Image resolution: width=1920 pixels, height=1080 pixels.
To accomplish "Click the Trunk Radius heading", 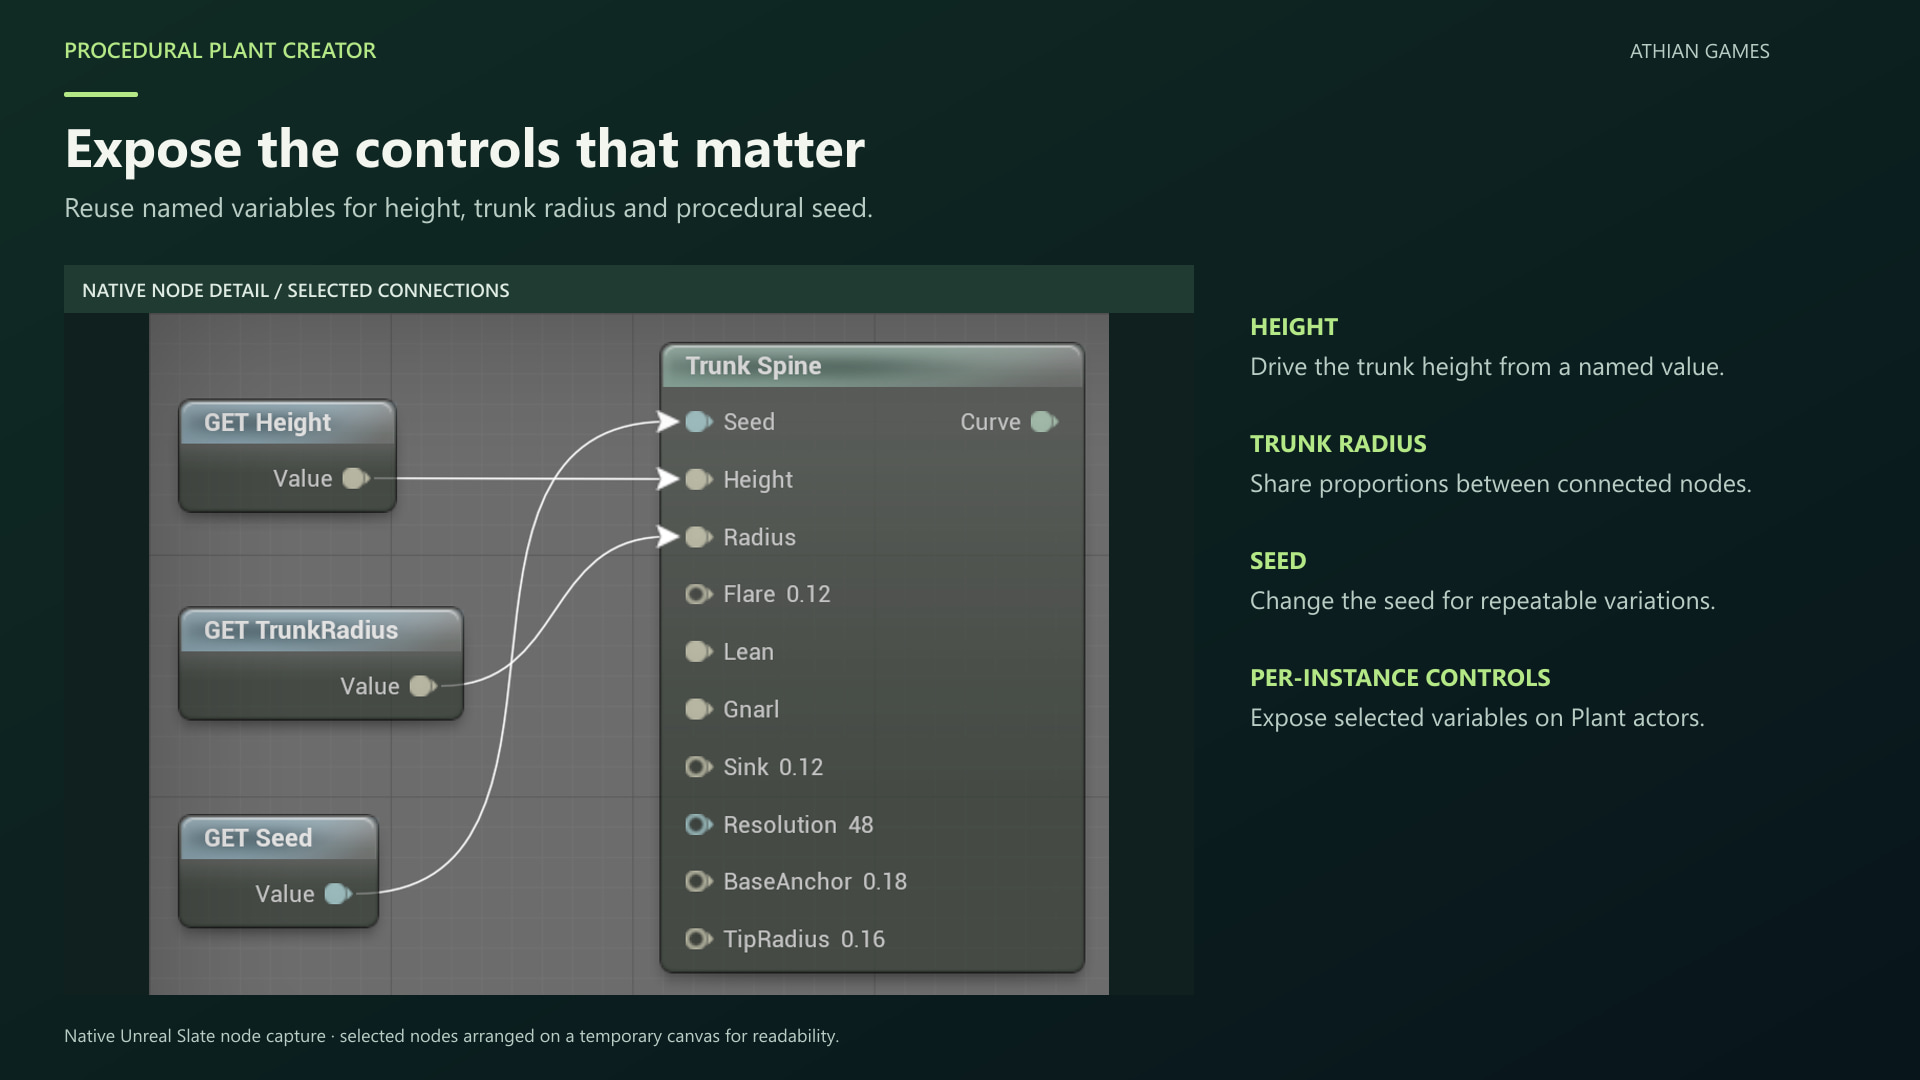I will (x=1338, y=444).
